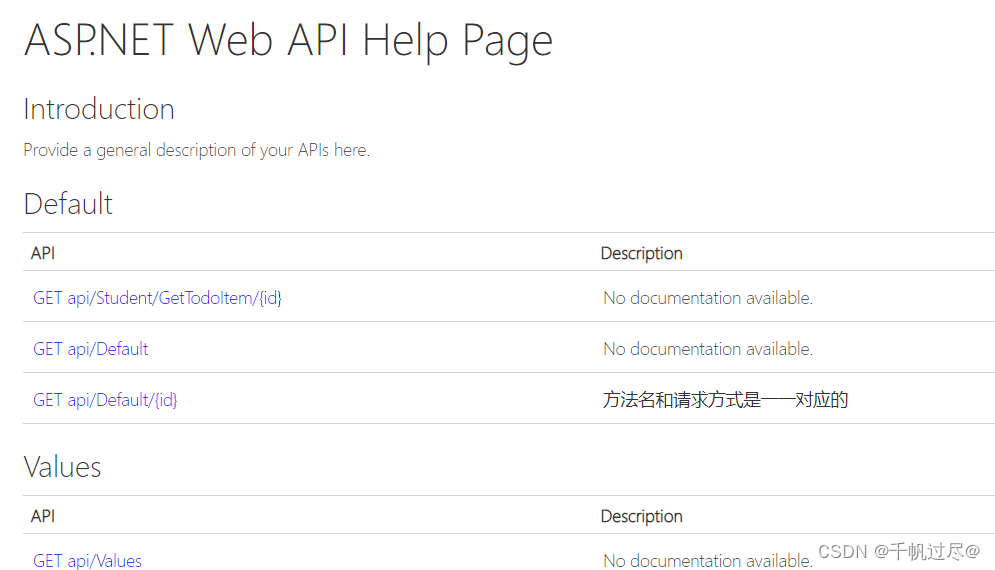995x570 pixels.
Task: Click the Introduction heading
Action: [99, 109]
